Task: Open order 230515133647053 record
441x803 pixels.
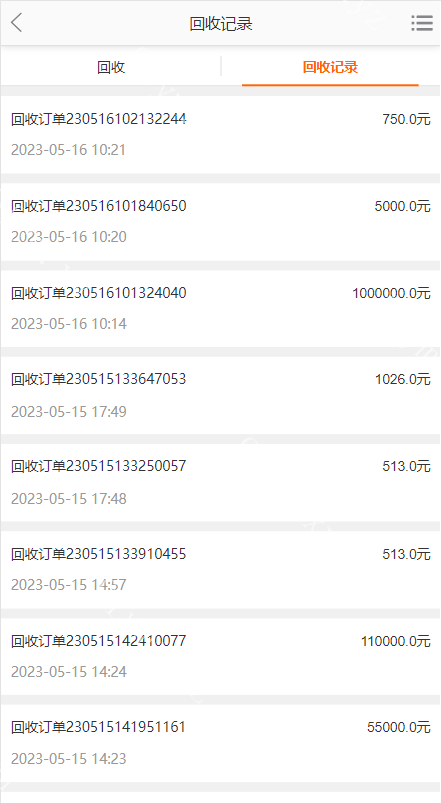Action: tap(220, 395)
